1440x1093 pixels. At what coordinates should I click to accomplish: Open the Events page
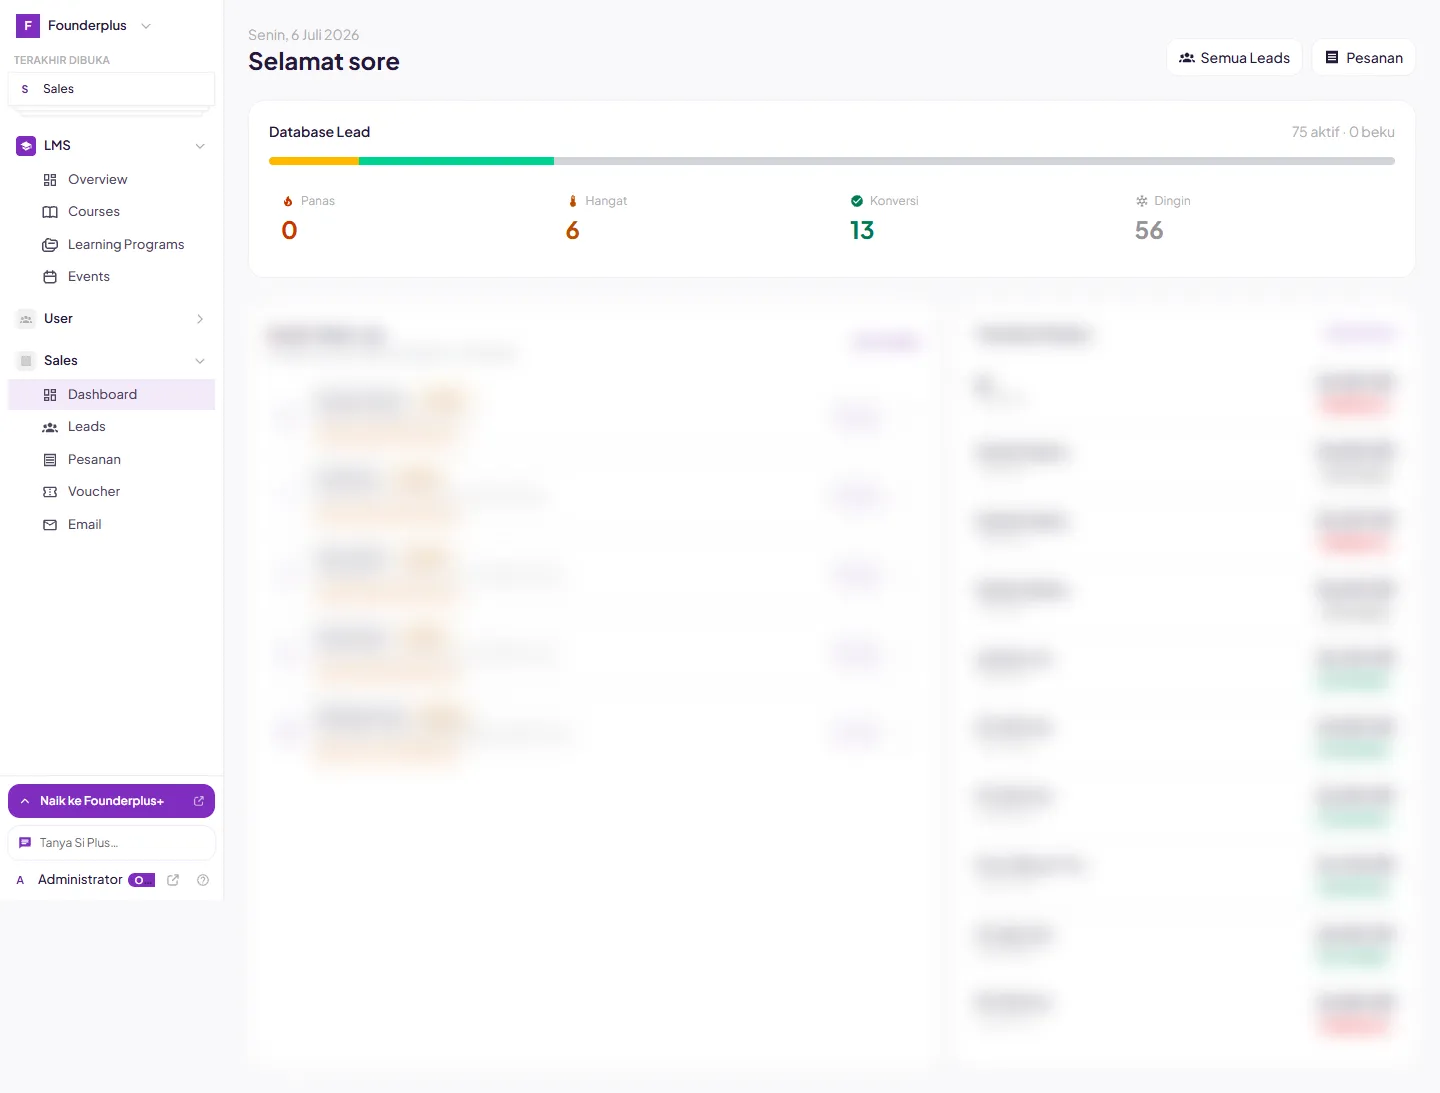(x=111, y=277)
